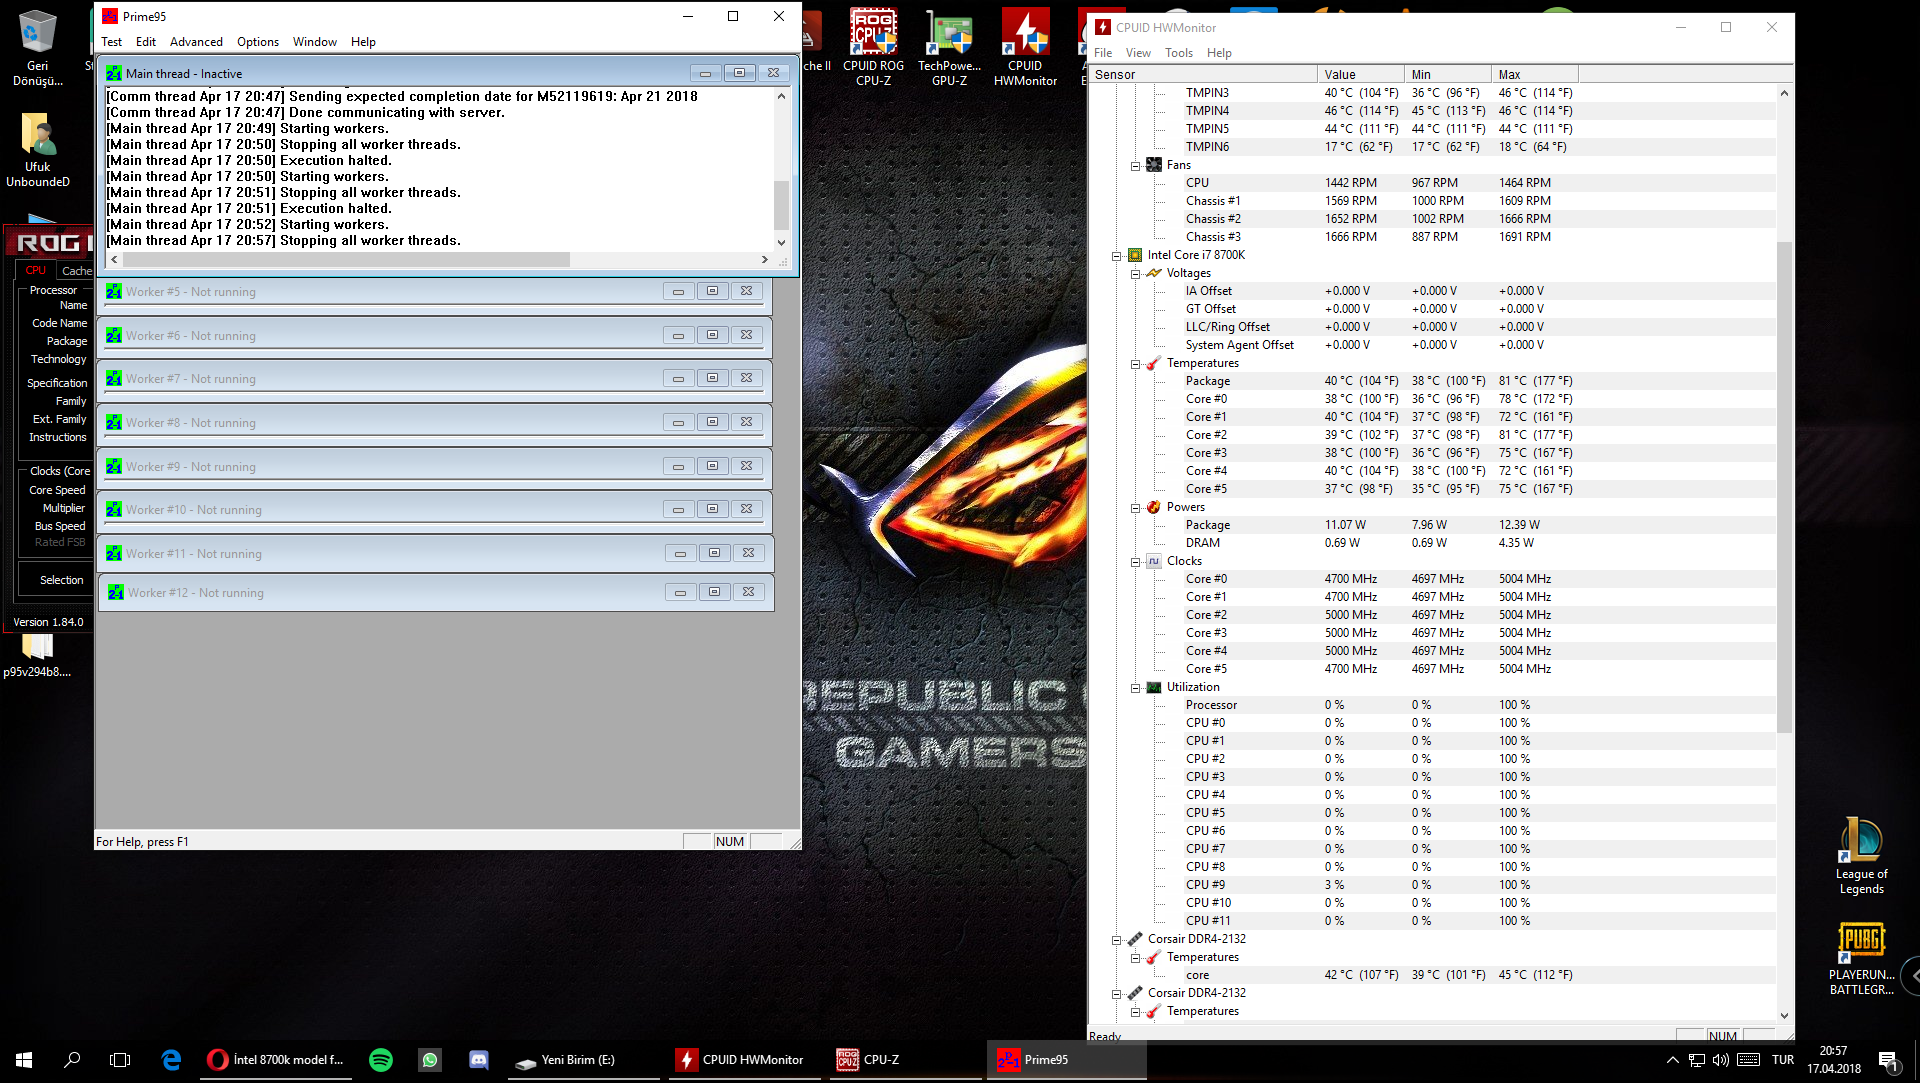Click first Corsair DDR4 memory stick icon

(x=1135, y=939)
